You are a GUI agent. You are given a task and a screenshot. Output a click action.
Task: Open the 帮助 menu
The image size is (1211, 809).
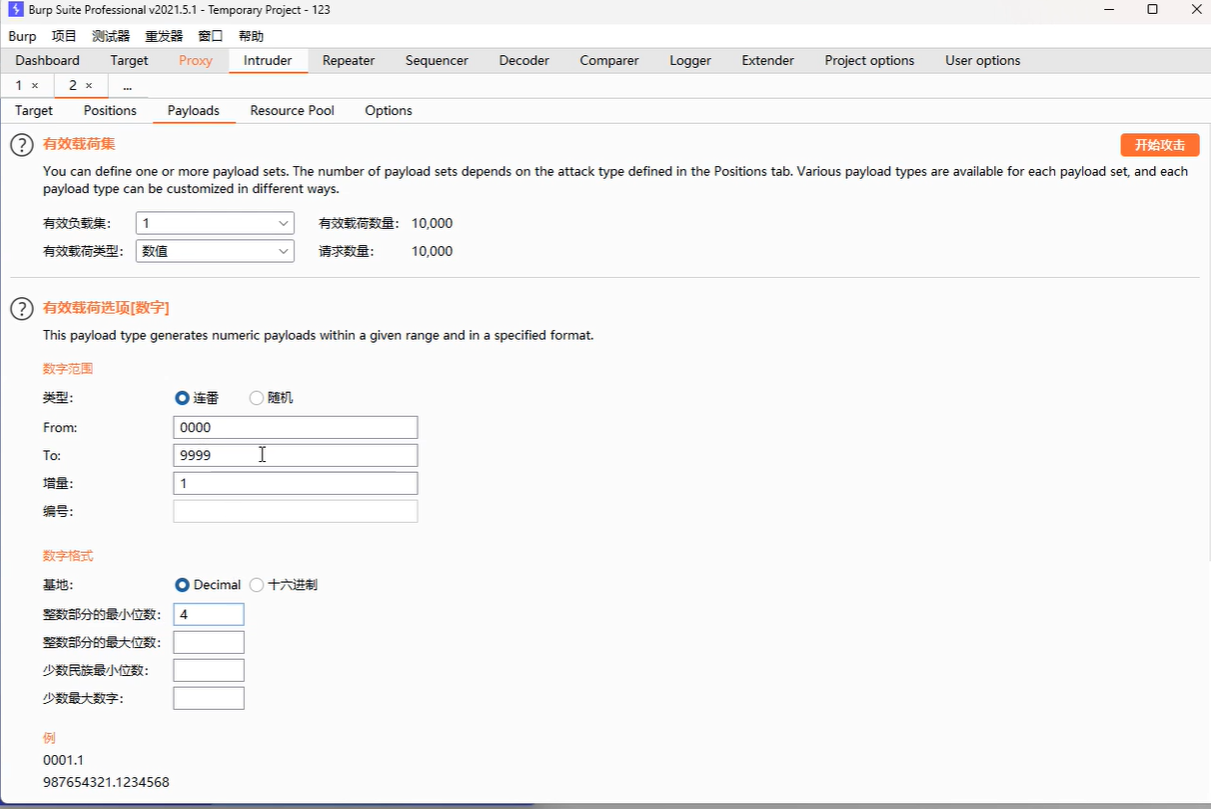(251, 36)
